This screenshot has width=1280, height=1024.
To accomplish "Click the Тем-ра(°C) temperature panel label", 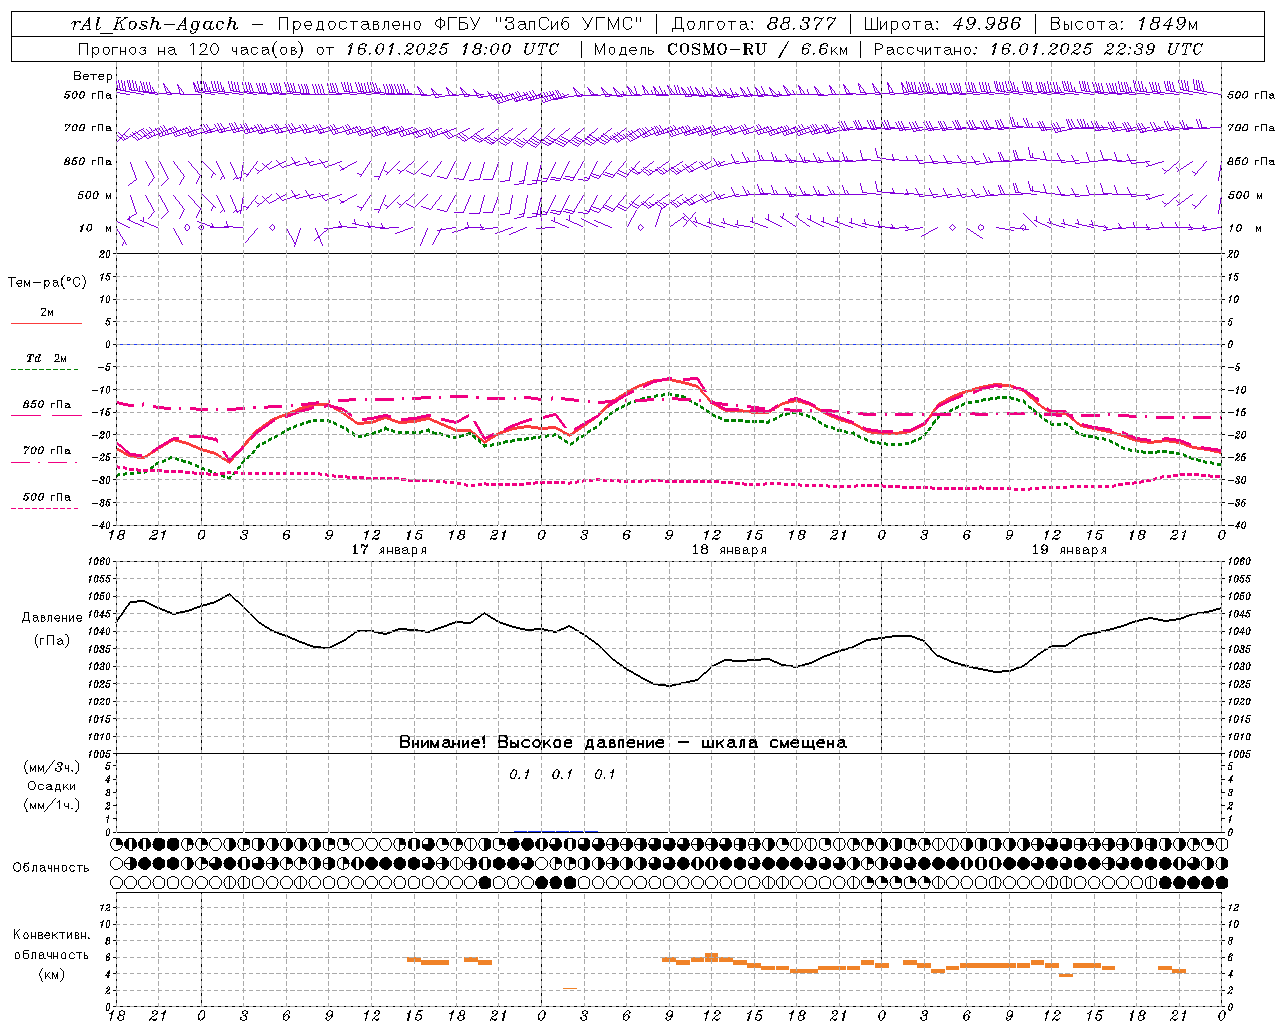I will point(47,283).
